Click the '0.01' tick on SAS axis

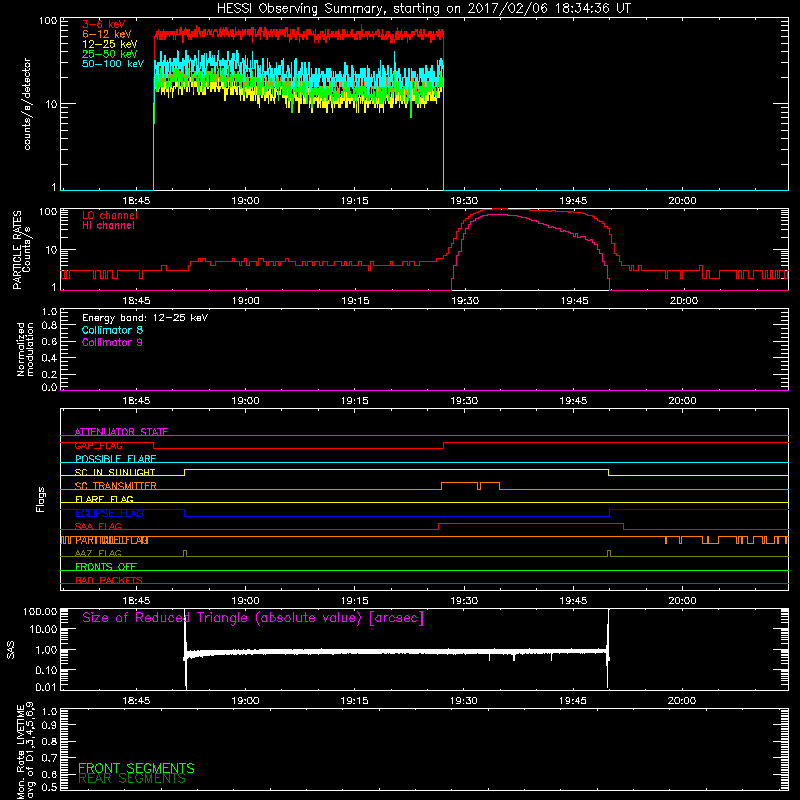pyautogui.click(x=47, y=687)
